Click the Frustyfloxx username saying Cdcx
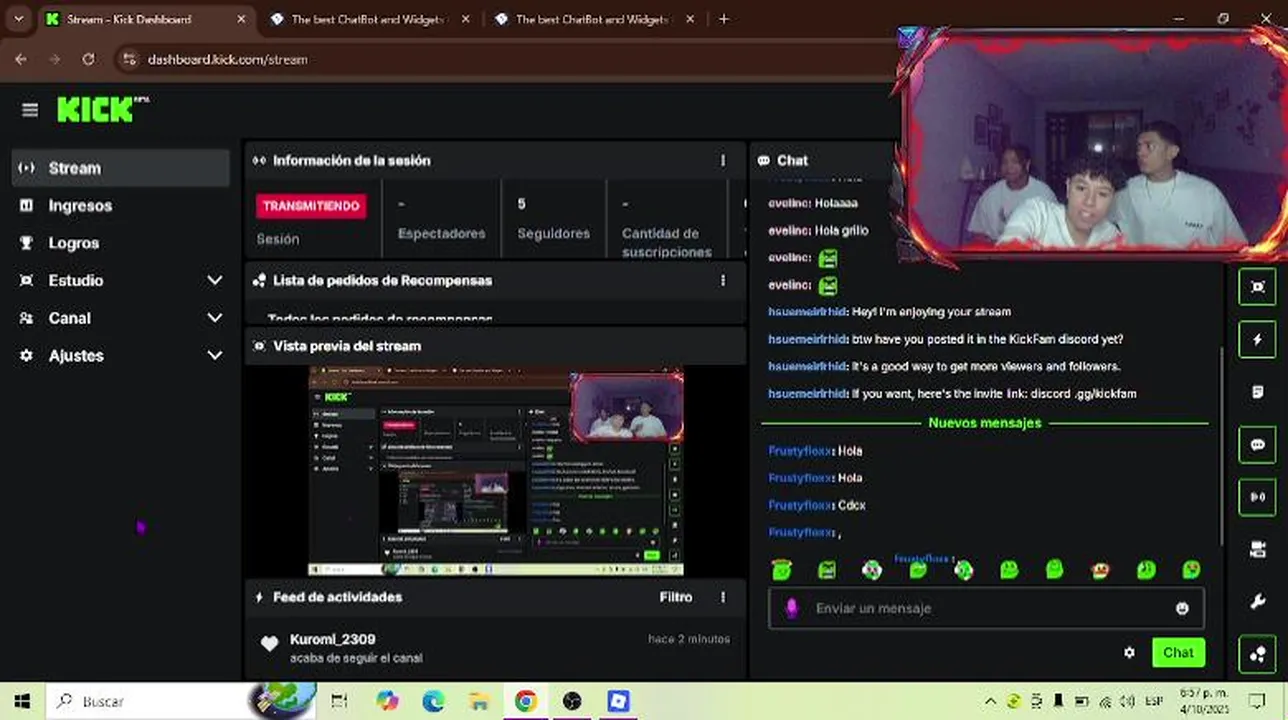 (x=800, y=505)
